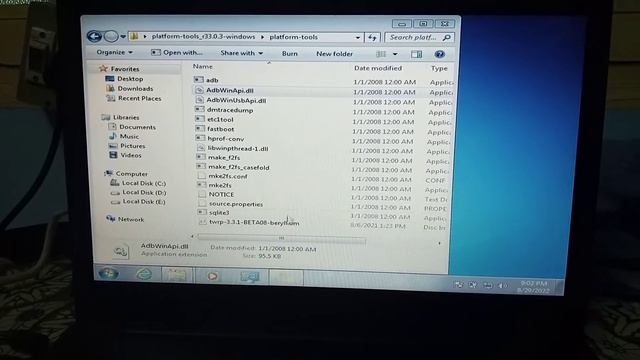Image resolution: width=640 pixels, height=360 pixels.
Task: Select the make_f2fs file icon
Action: coord(201,157)
